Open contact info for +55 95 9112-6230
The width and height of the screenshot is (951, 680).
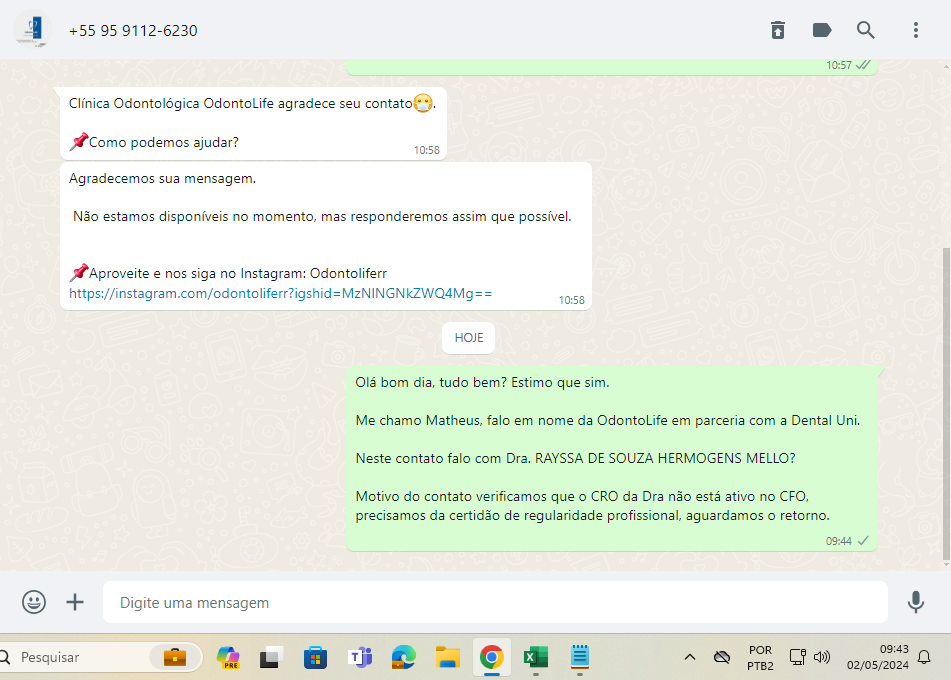click(x=133, y=31)
